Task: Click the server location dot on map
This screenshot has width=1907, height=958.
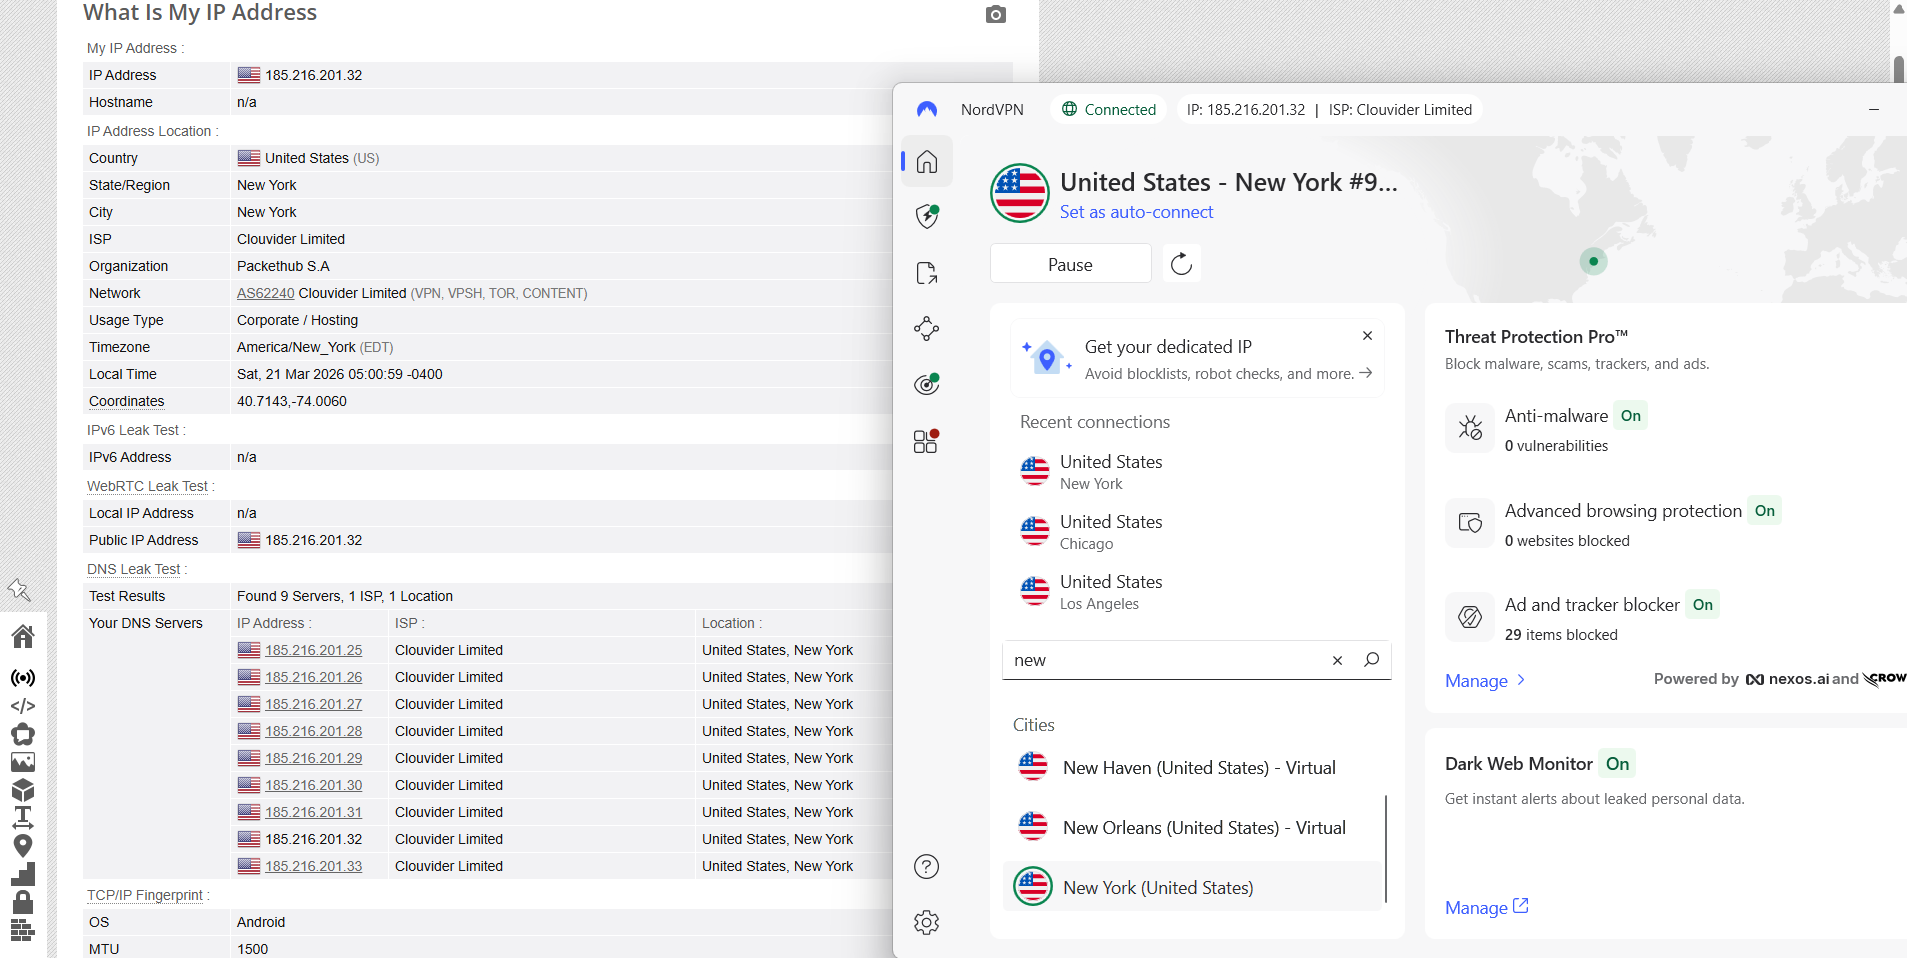Action: point(1593,262)
